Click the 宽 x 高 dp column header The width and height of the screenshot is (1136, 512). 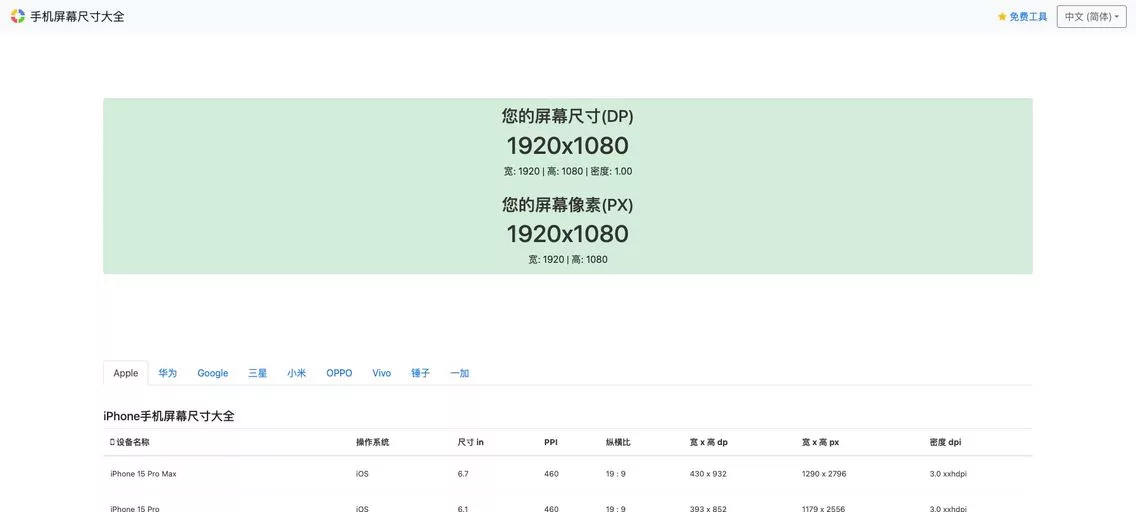709,442
